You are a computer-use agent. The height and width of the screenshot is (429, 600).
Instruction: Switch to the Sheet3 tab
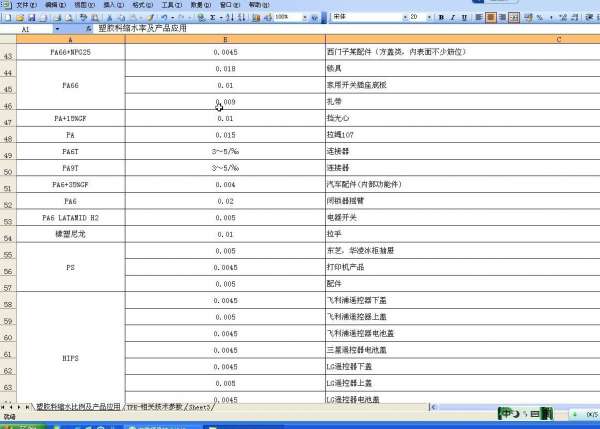pyautogui.click(x=199, y=407)
